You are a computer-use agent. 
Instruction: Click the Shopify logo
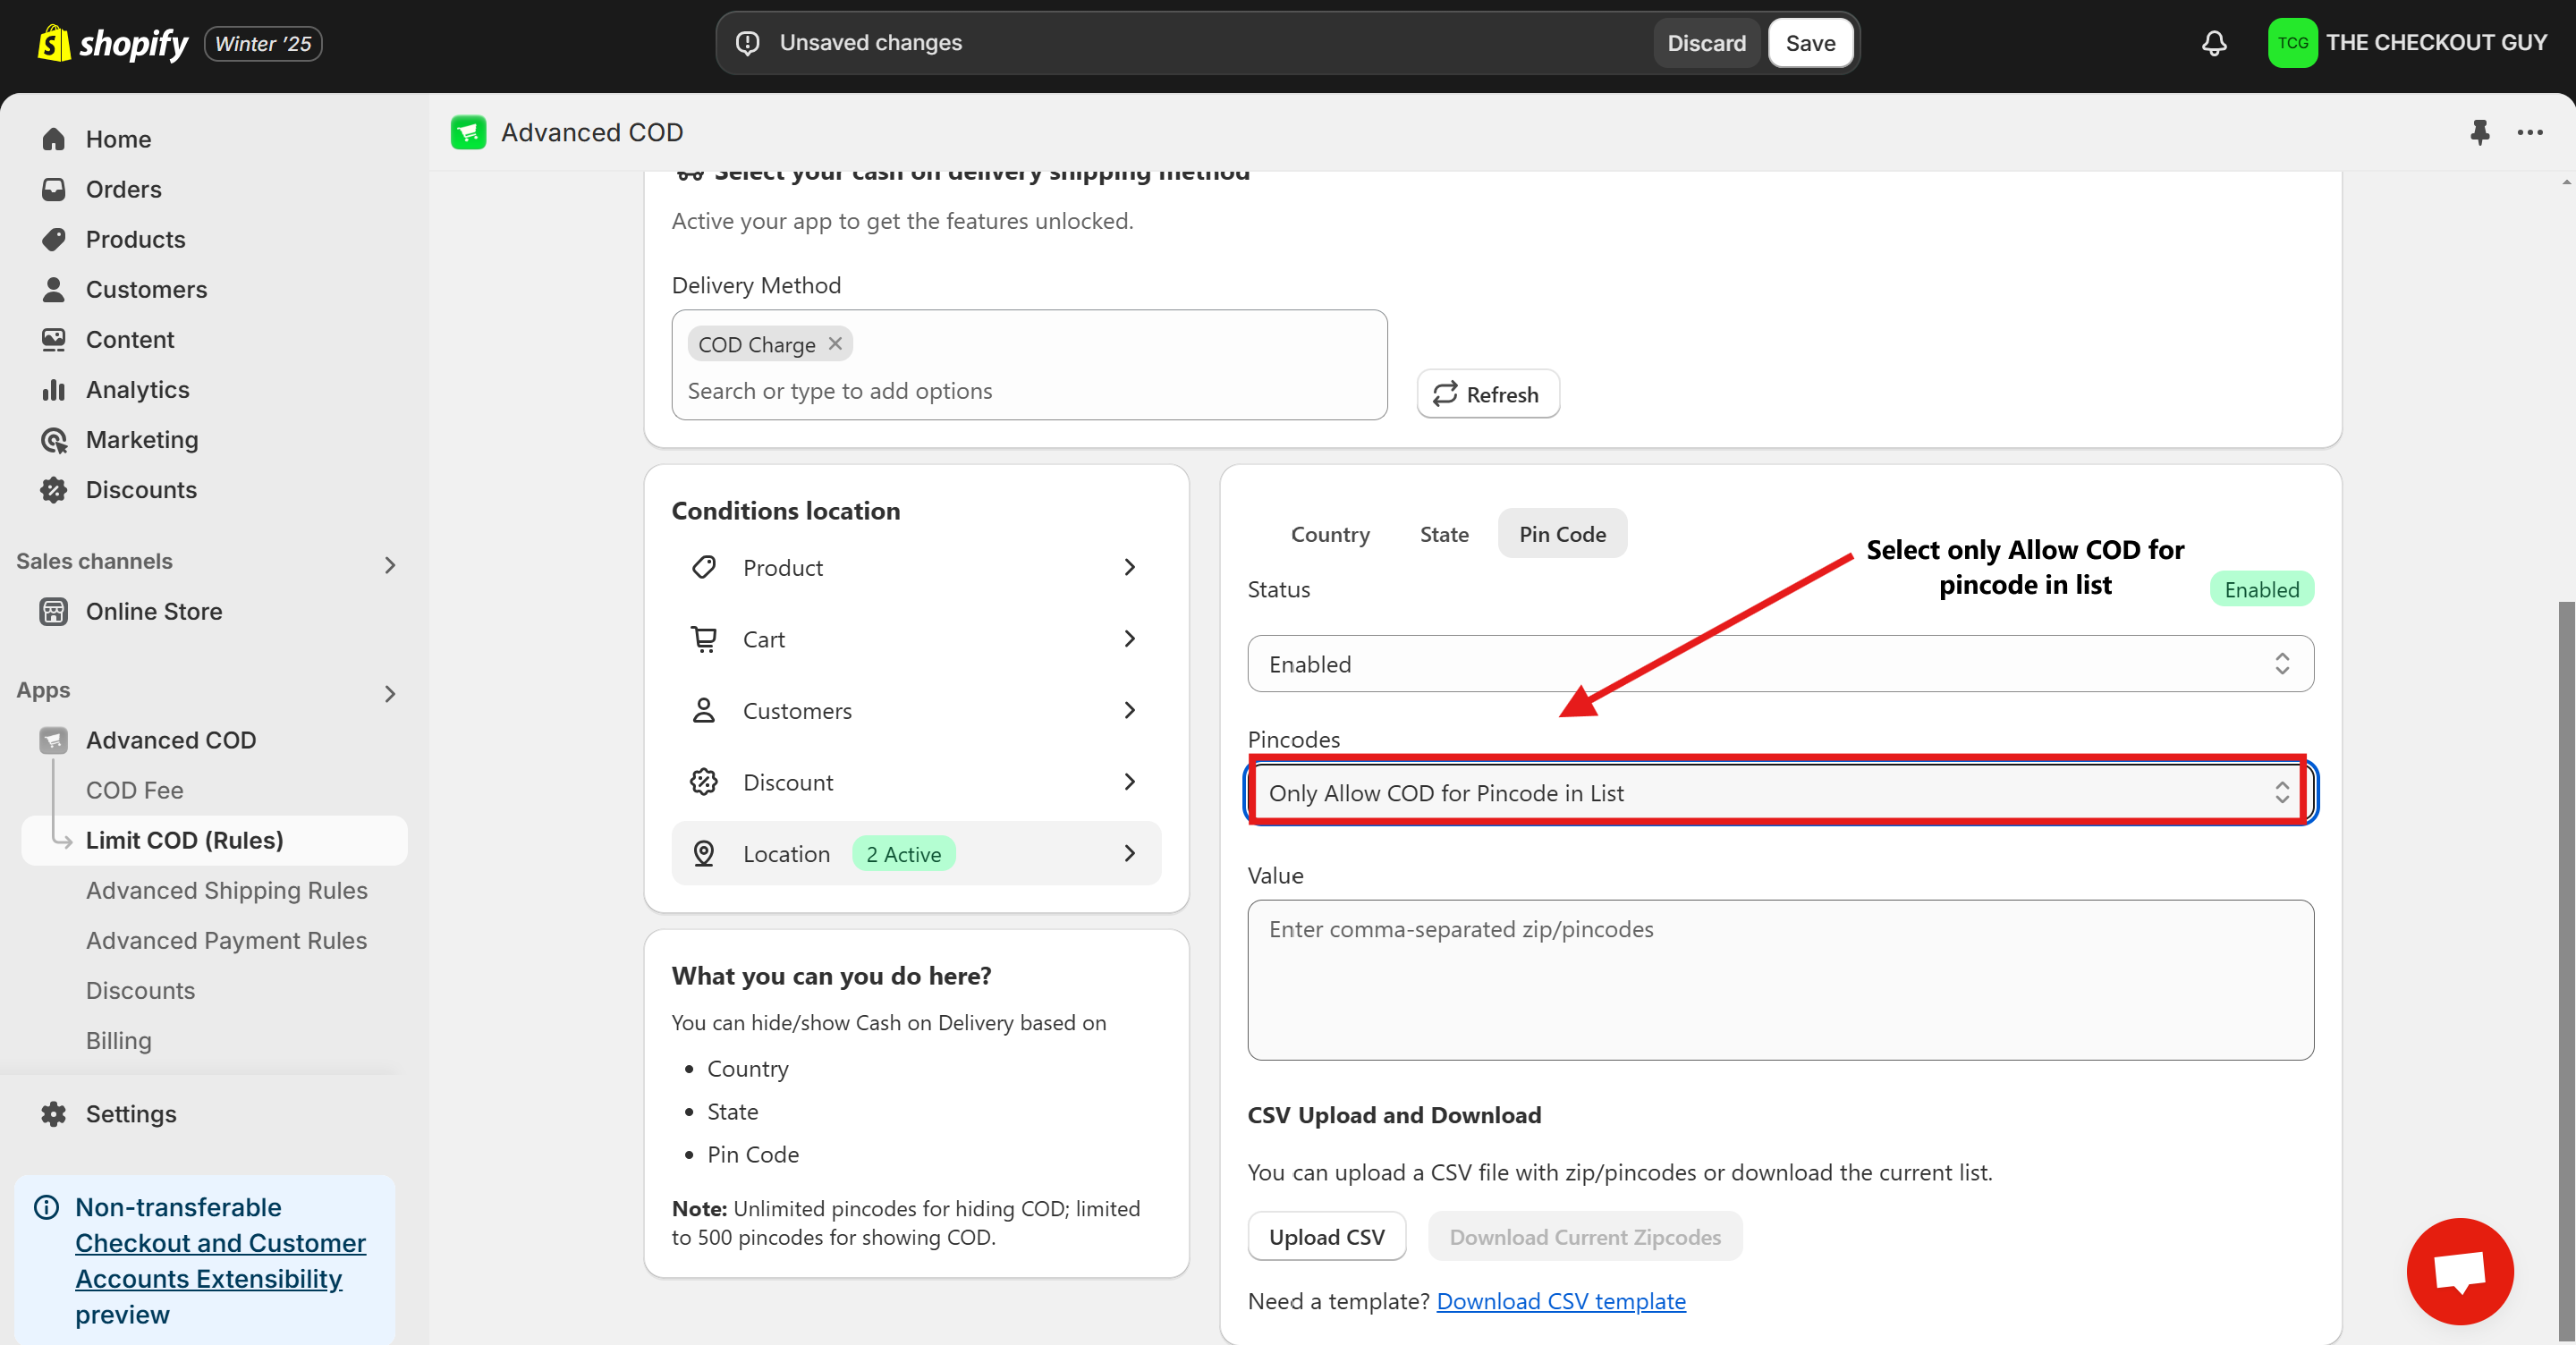click(x=112, y=43)
